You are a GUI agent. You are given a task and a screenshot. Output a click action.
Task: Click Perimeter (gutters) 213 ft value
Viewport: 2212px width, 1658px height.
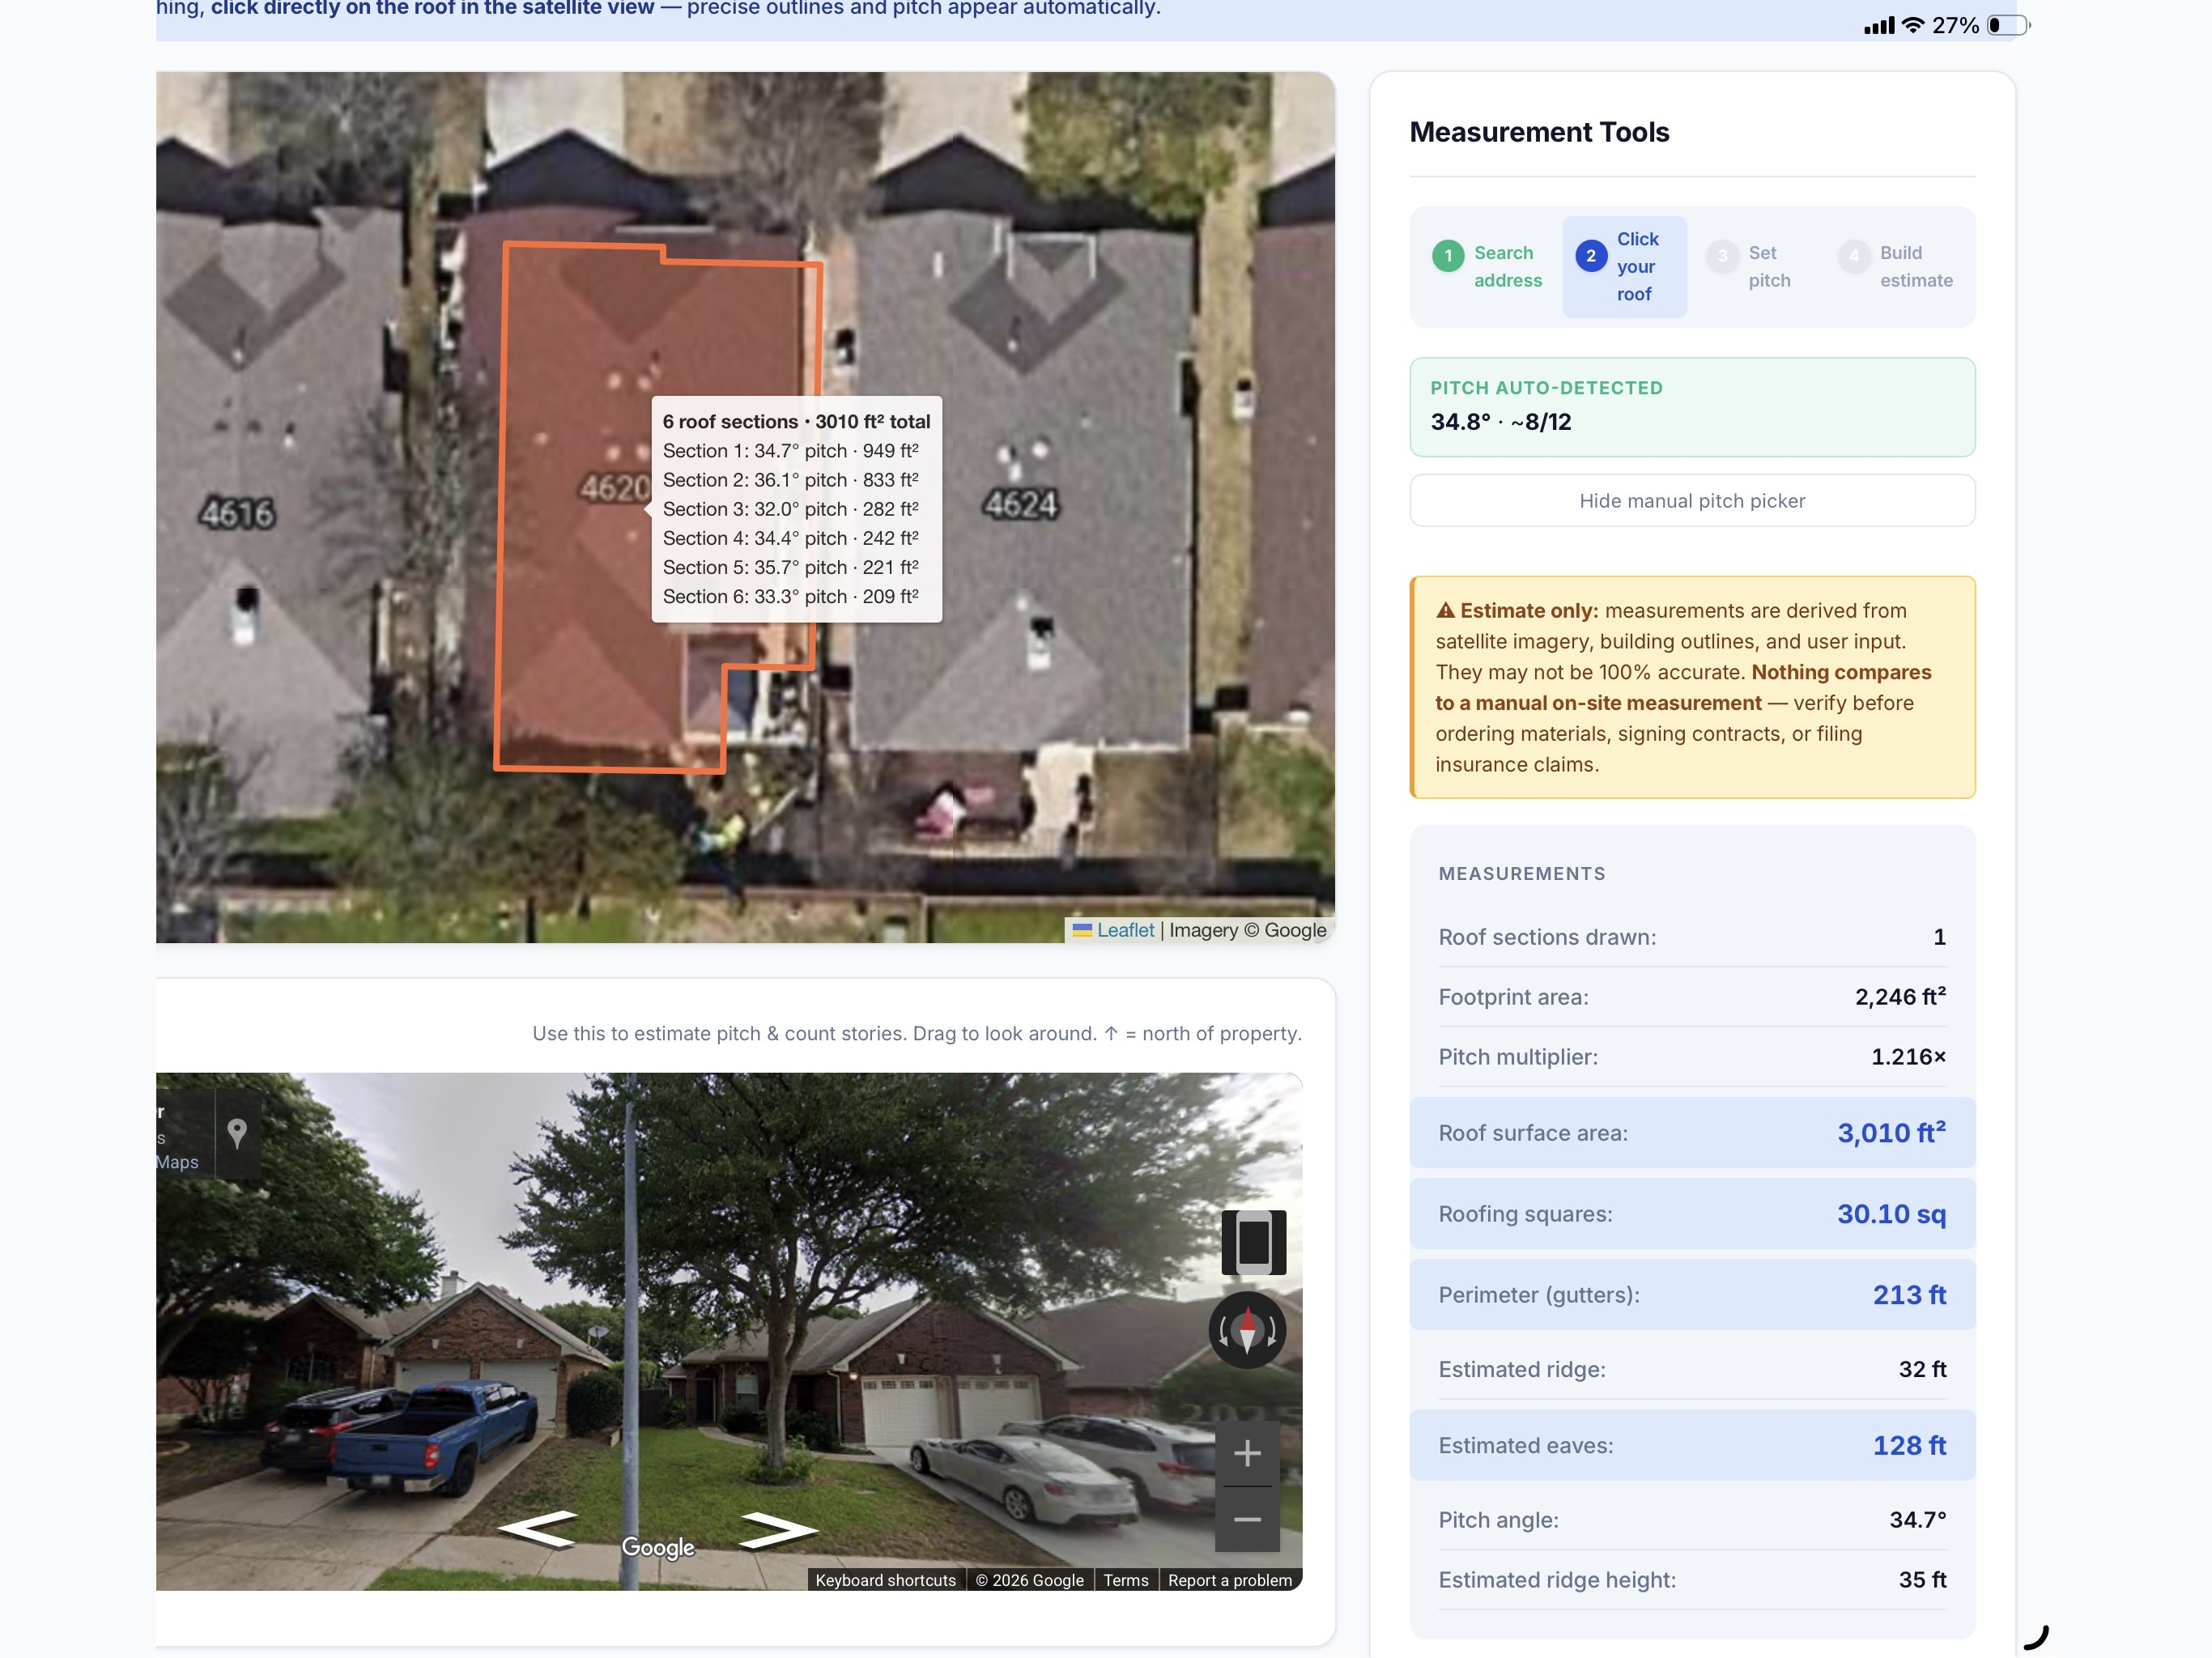1909,1294
